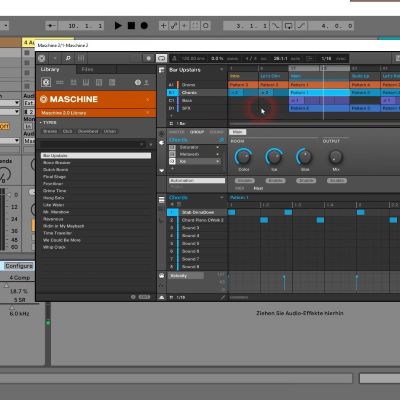
Task: Select the Velocity lane label
Action: point(185,276)
